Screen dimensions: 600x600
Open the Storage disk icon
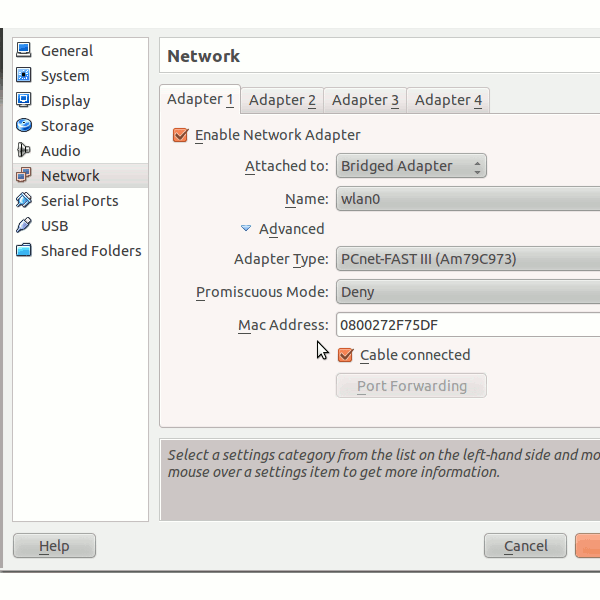tap(23, 126)
